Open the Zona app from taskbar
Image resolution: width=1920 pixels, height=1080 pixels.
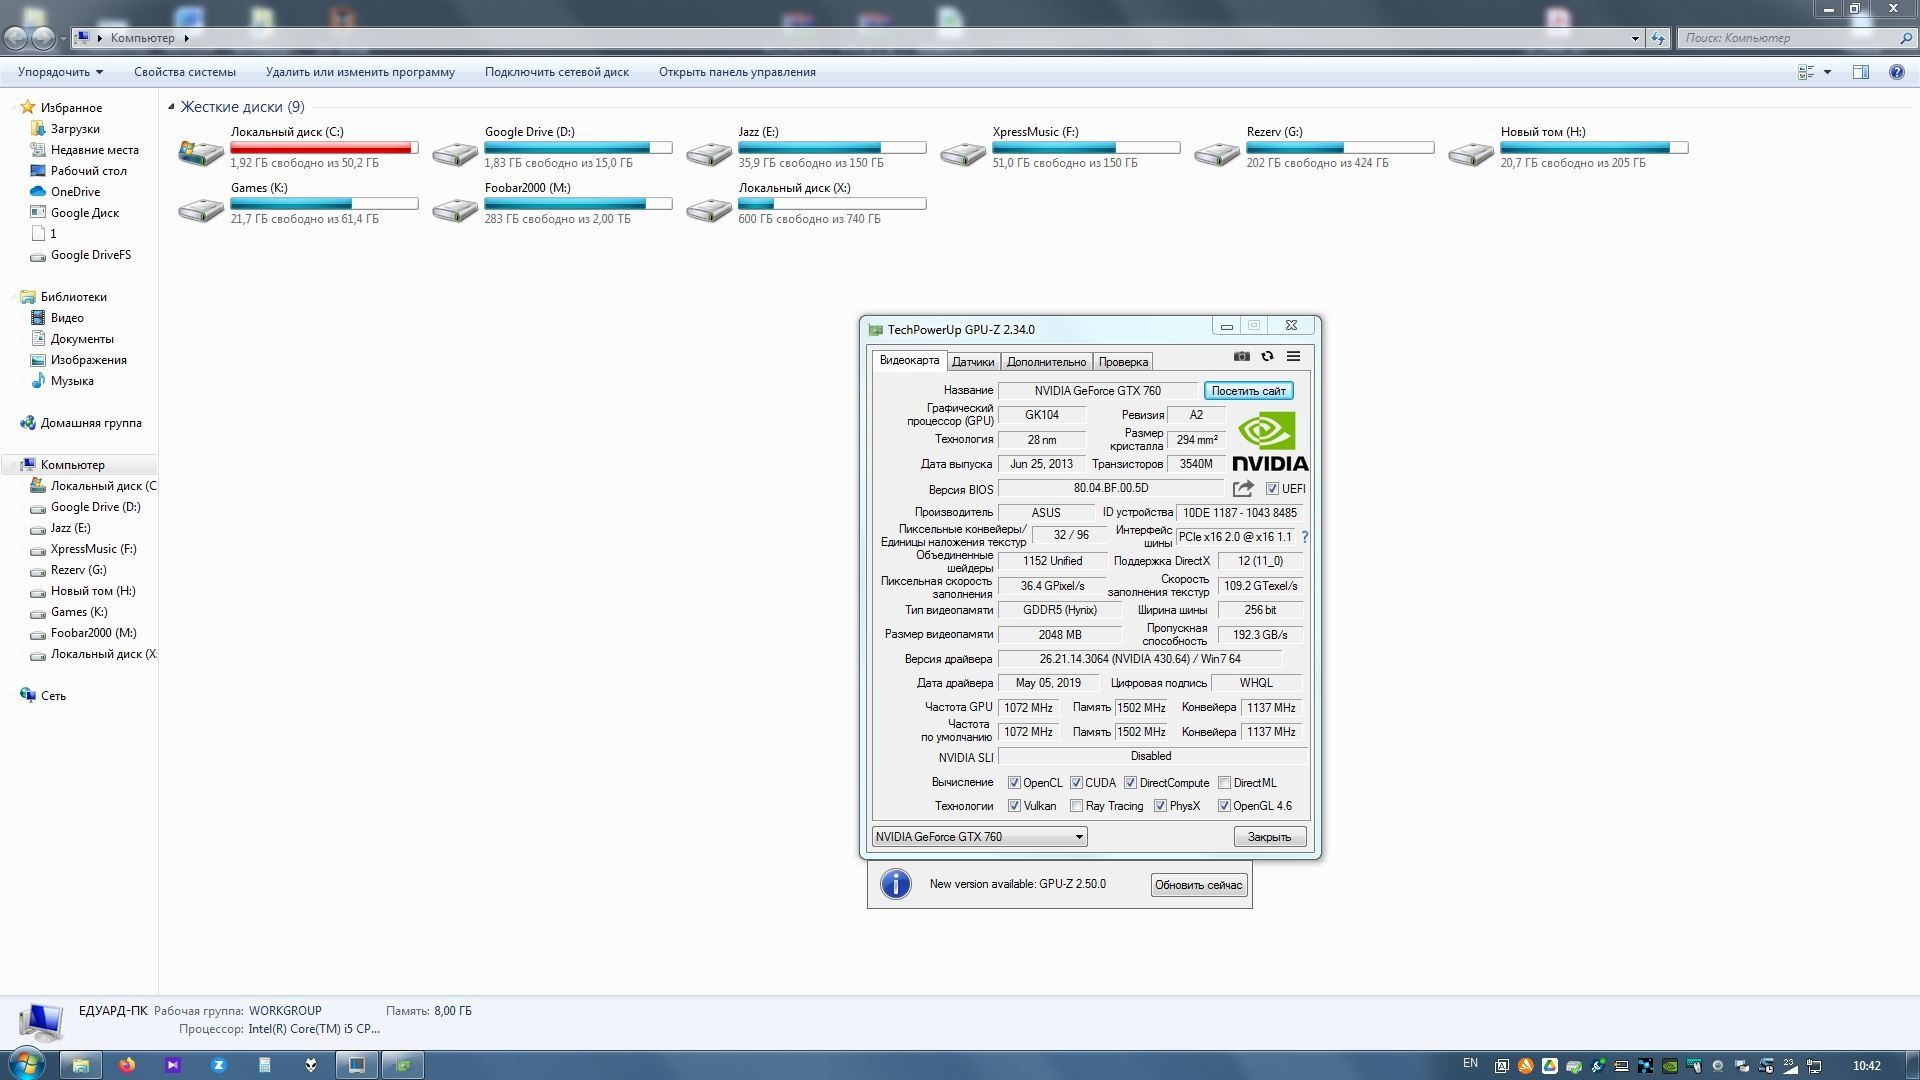pos(218,1065)
